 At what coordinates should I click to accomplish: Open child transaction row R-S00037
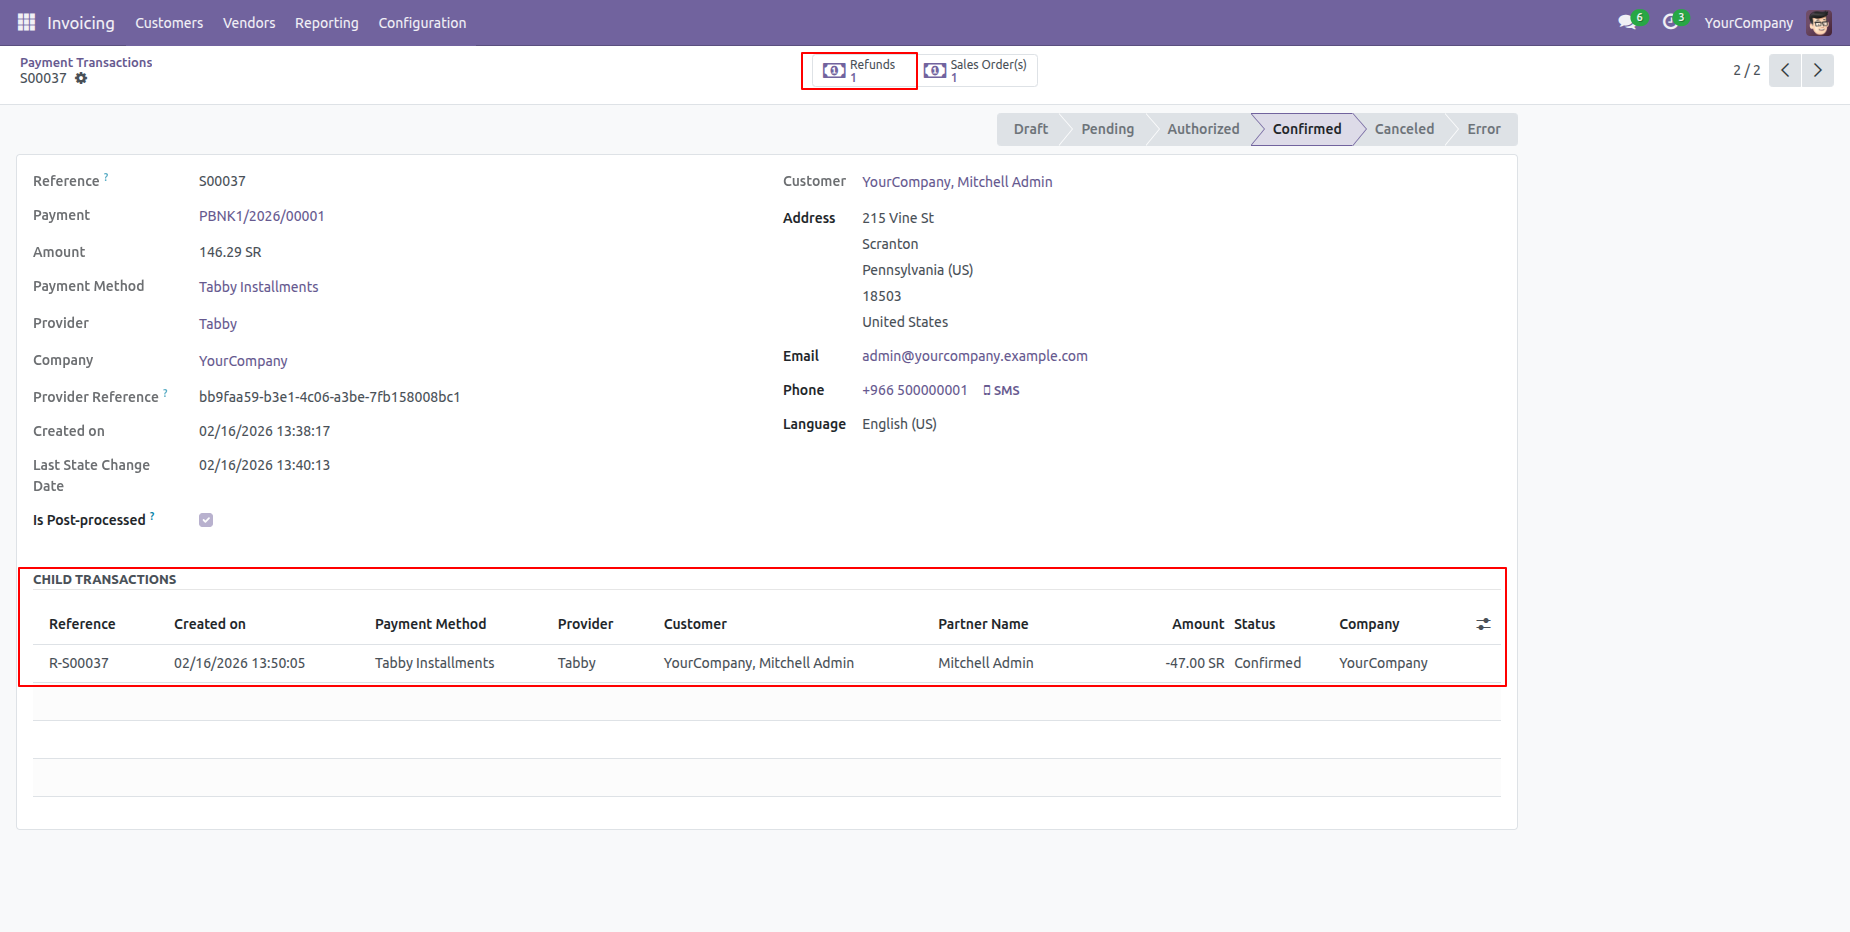[x=79, y=663]
